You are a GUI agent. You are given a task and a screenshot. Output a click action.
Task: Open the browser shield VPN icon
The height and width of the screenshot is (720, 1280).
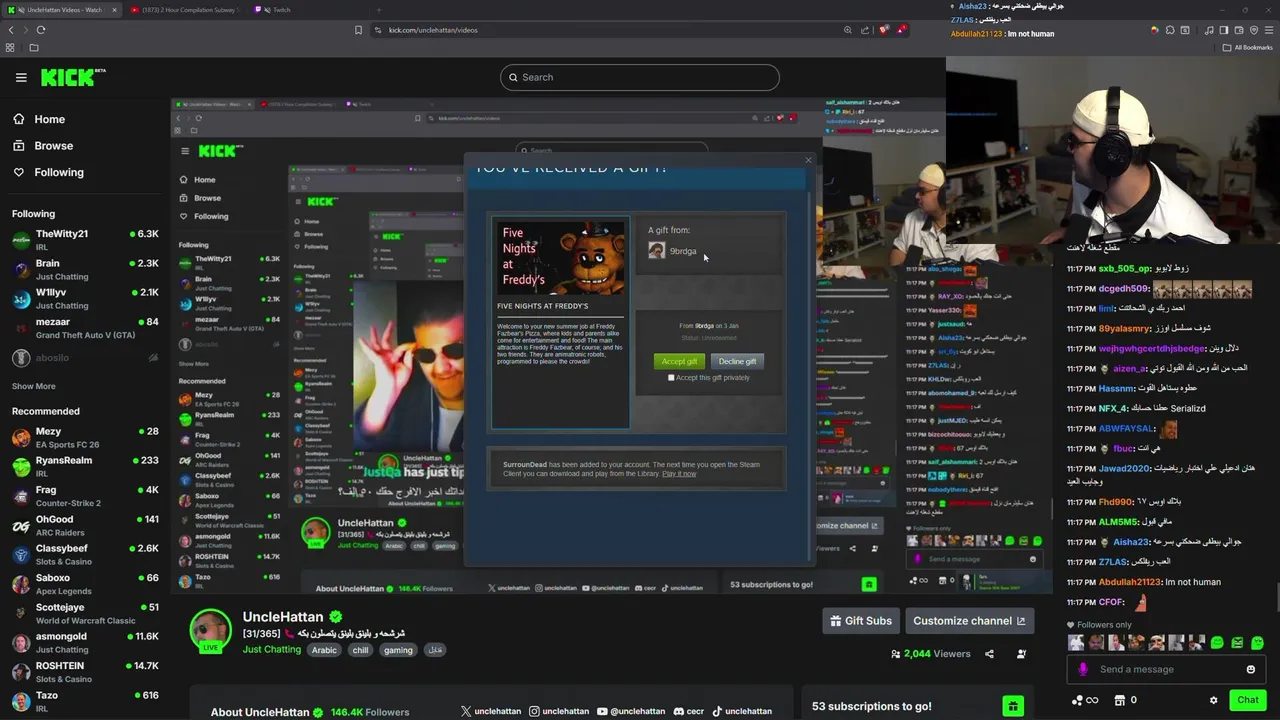[x=1254, y=30]
